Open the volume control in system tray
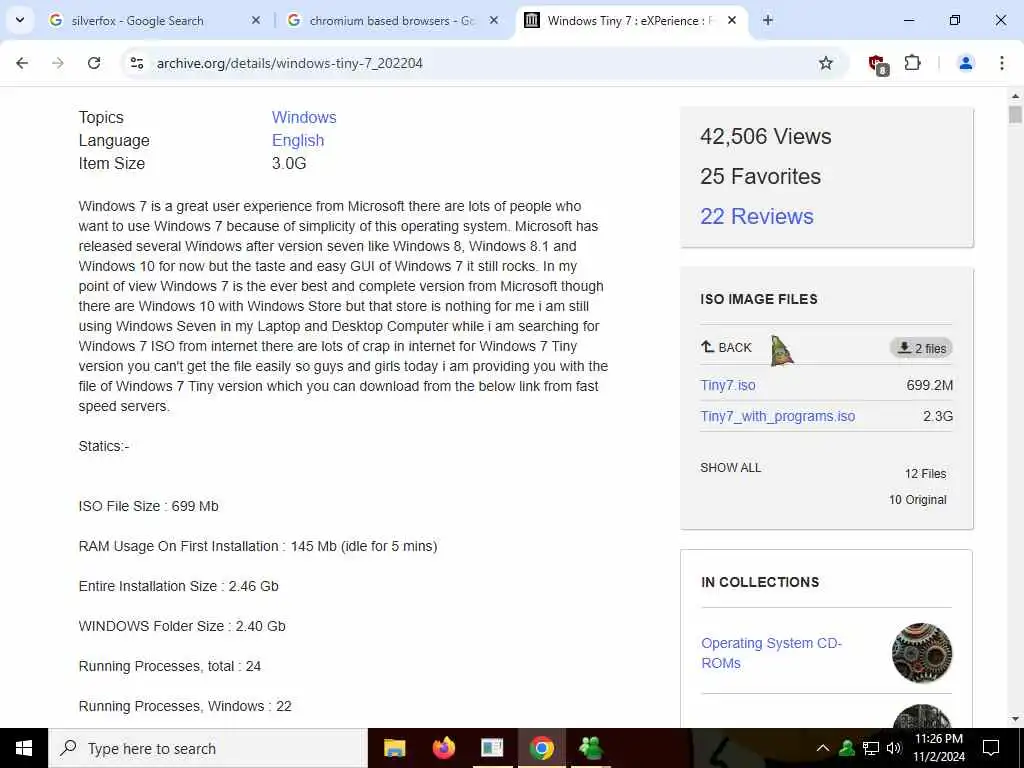The image size is (1024, 768). click(894, 748)
